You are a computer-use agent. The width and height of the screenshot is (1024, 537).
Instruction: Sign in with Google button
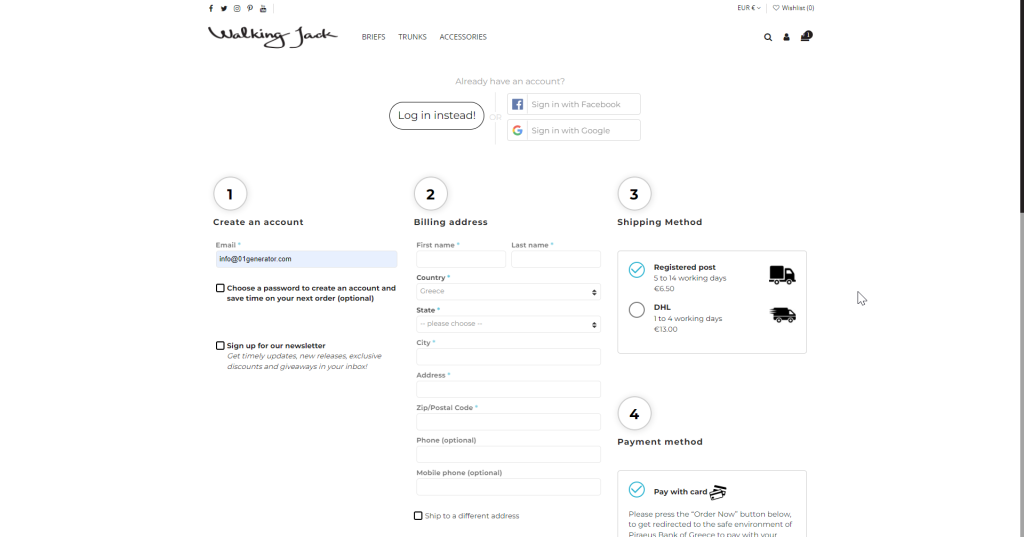pyautogui.click(x=573, y=130)
